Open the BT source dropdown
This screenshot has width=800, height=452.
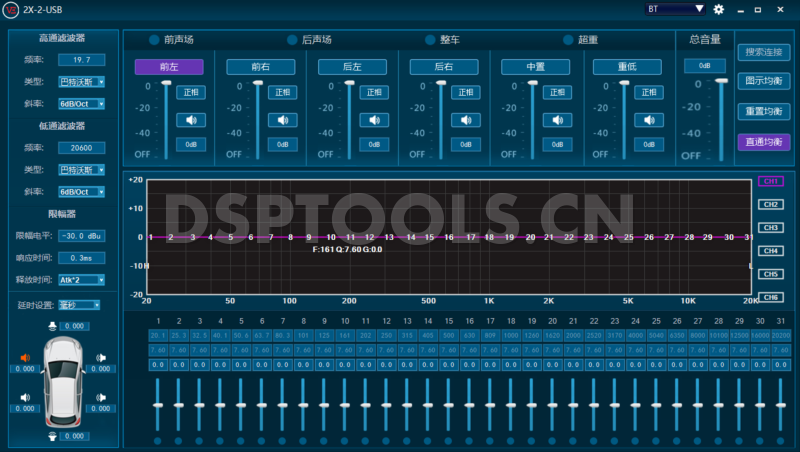click(x=676, y=9)
